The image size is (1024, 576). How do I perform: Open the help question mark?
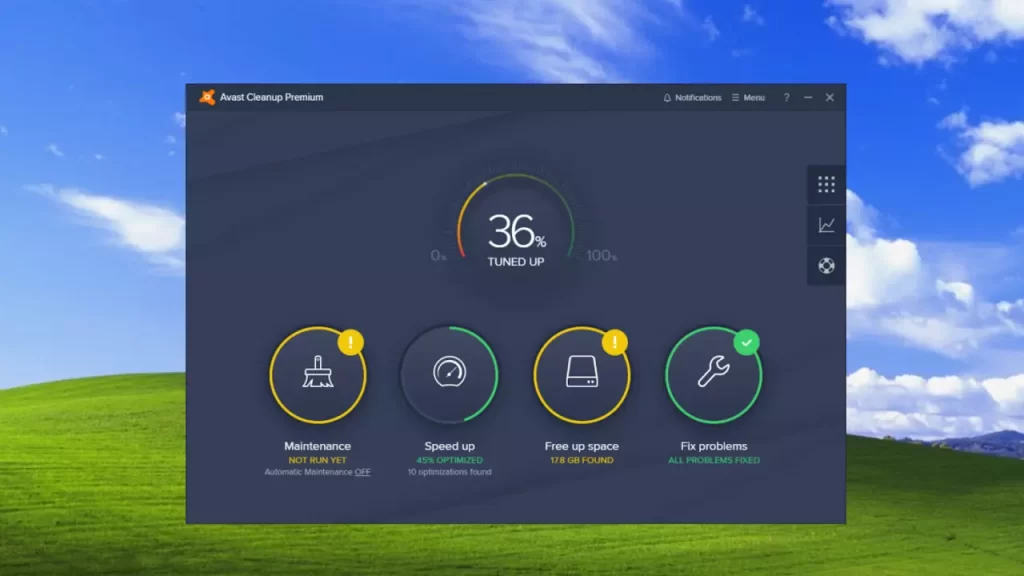point(786,97)
